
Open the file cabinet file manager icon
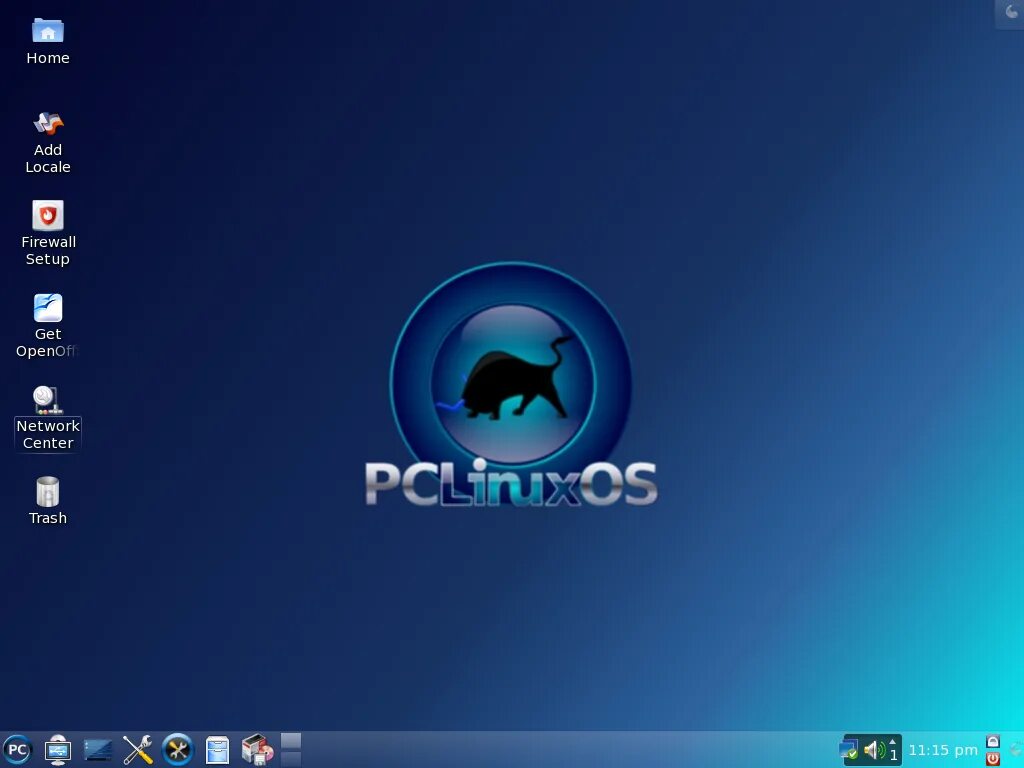click(x=217, y=750)
